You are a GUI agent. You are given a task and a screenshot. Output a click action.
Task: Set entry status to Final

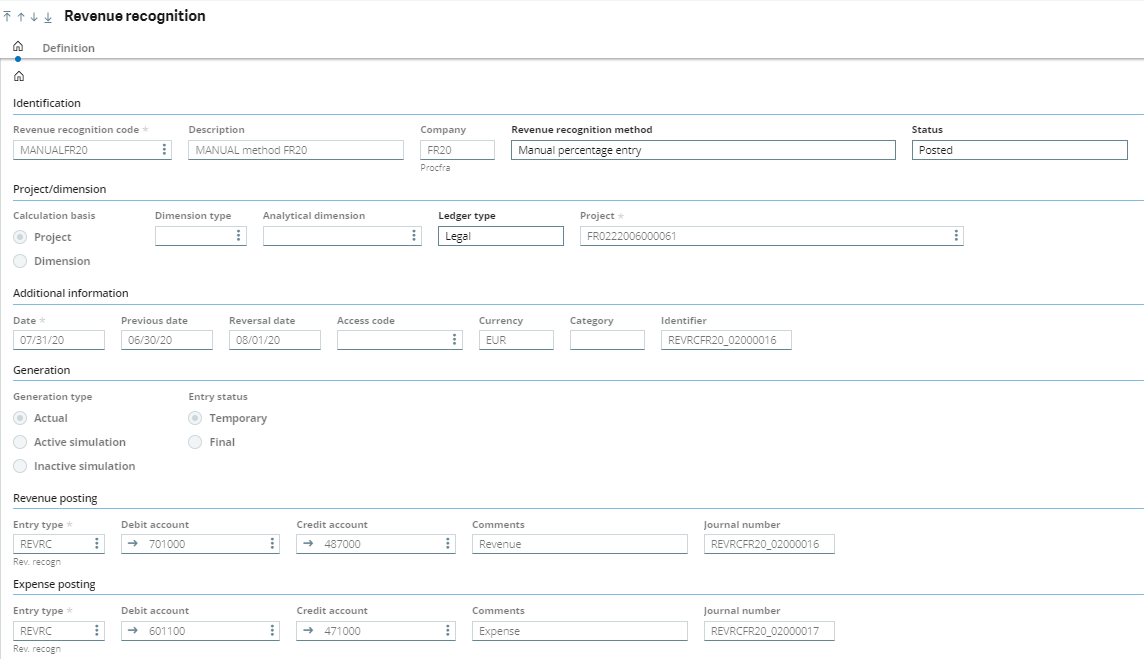[196, 442]
